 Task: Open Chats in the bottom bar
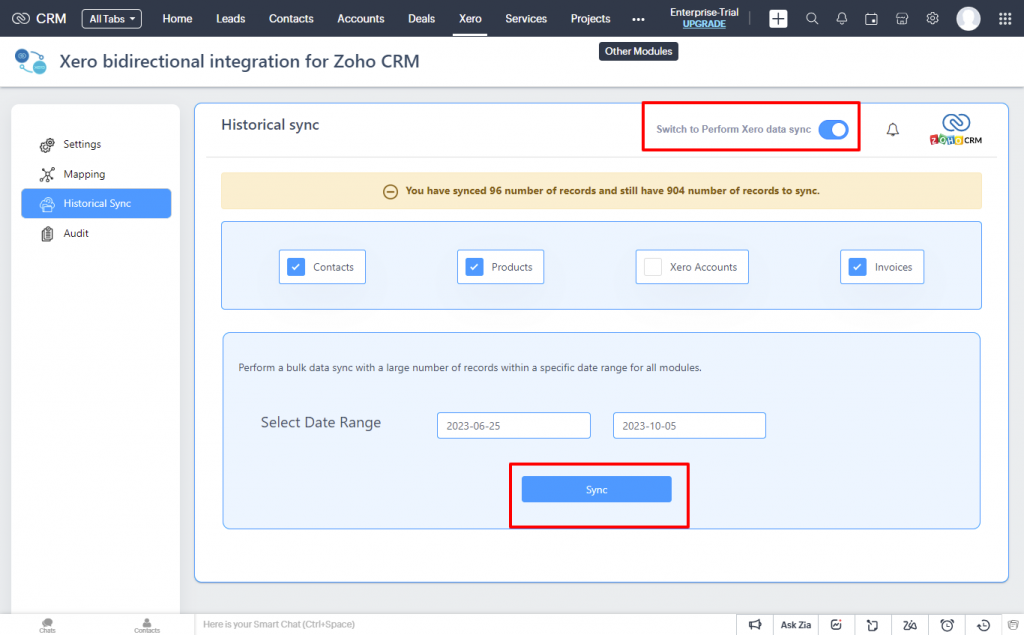pyautogui.click(x=47, y=626)
